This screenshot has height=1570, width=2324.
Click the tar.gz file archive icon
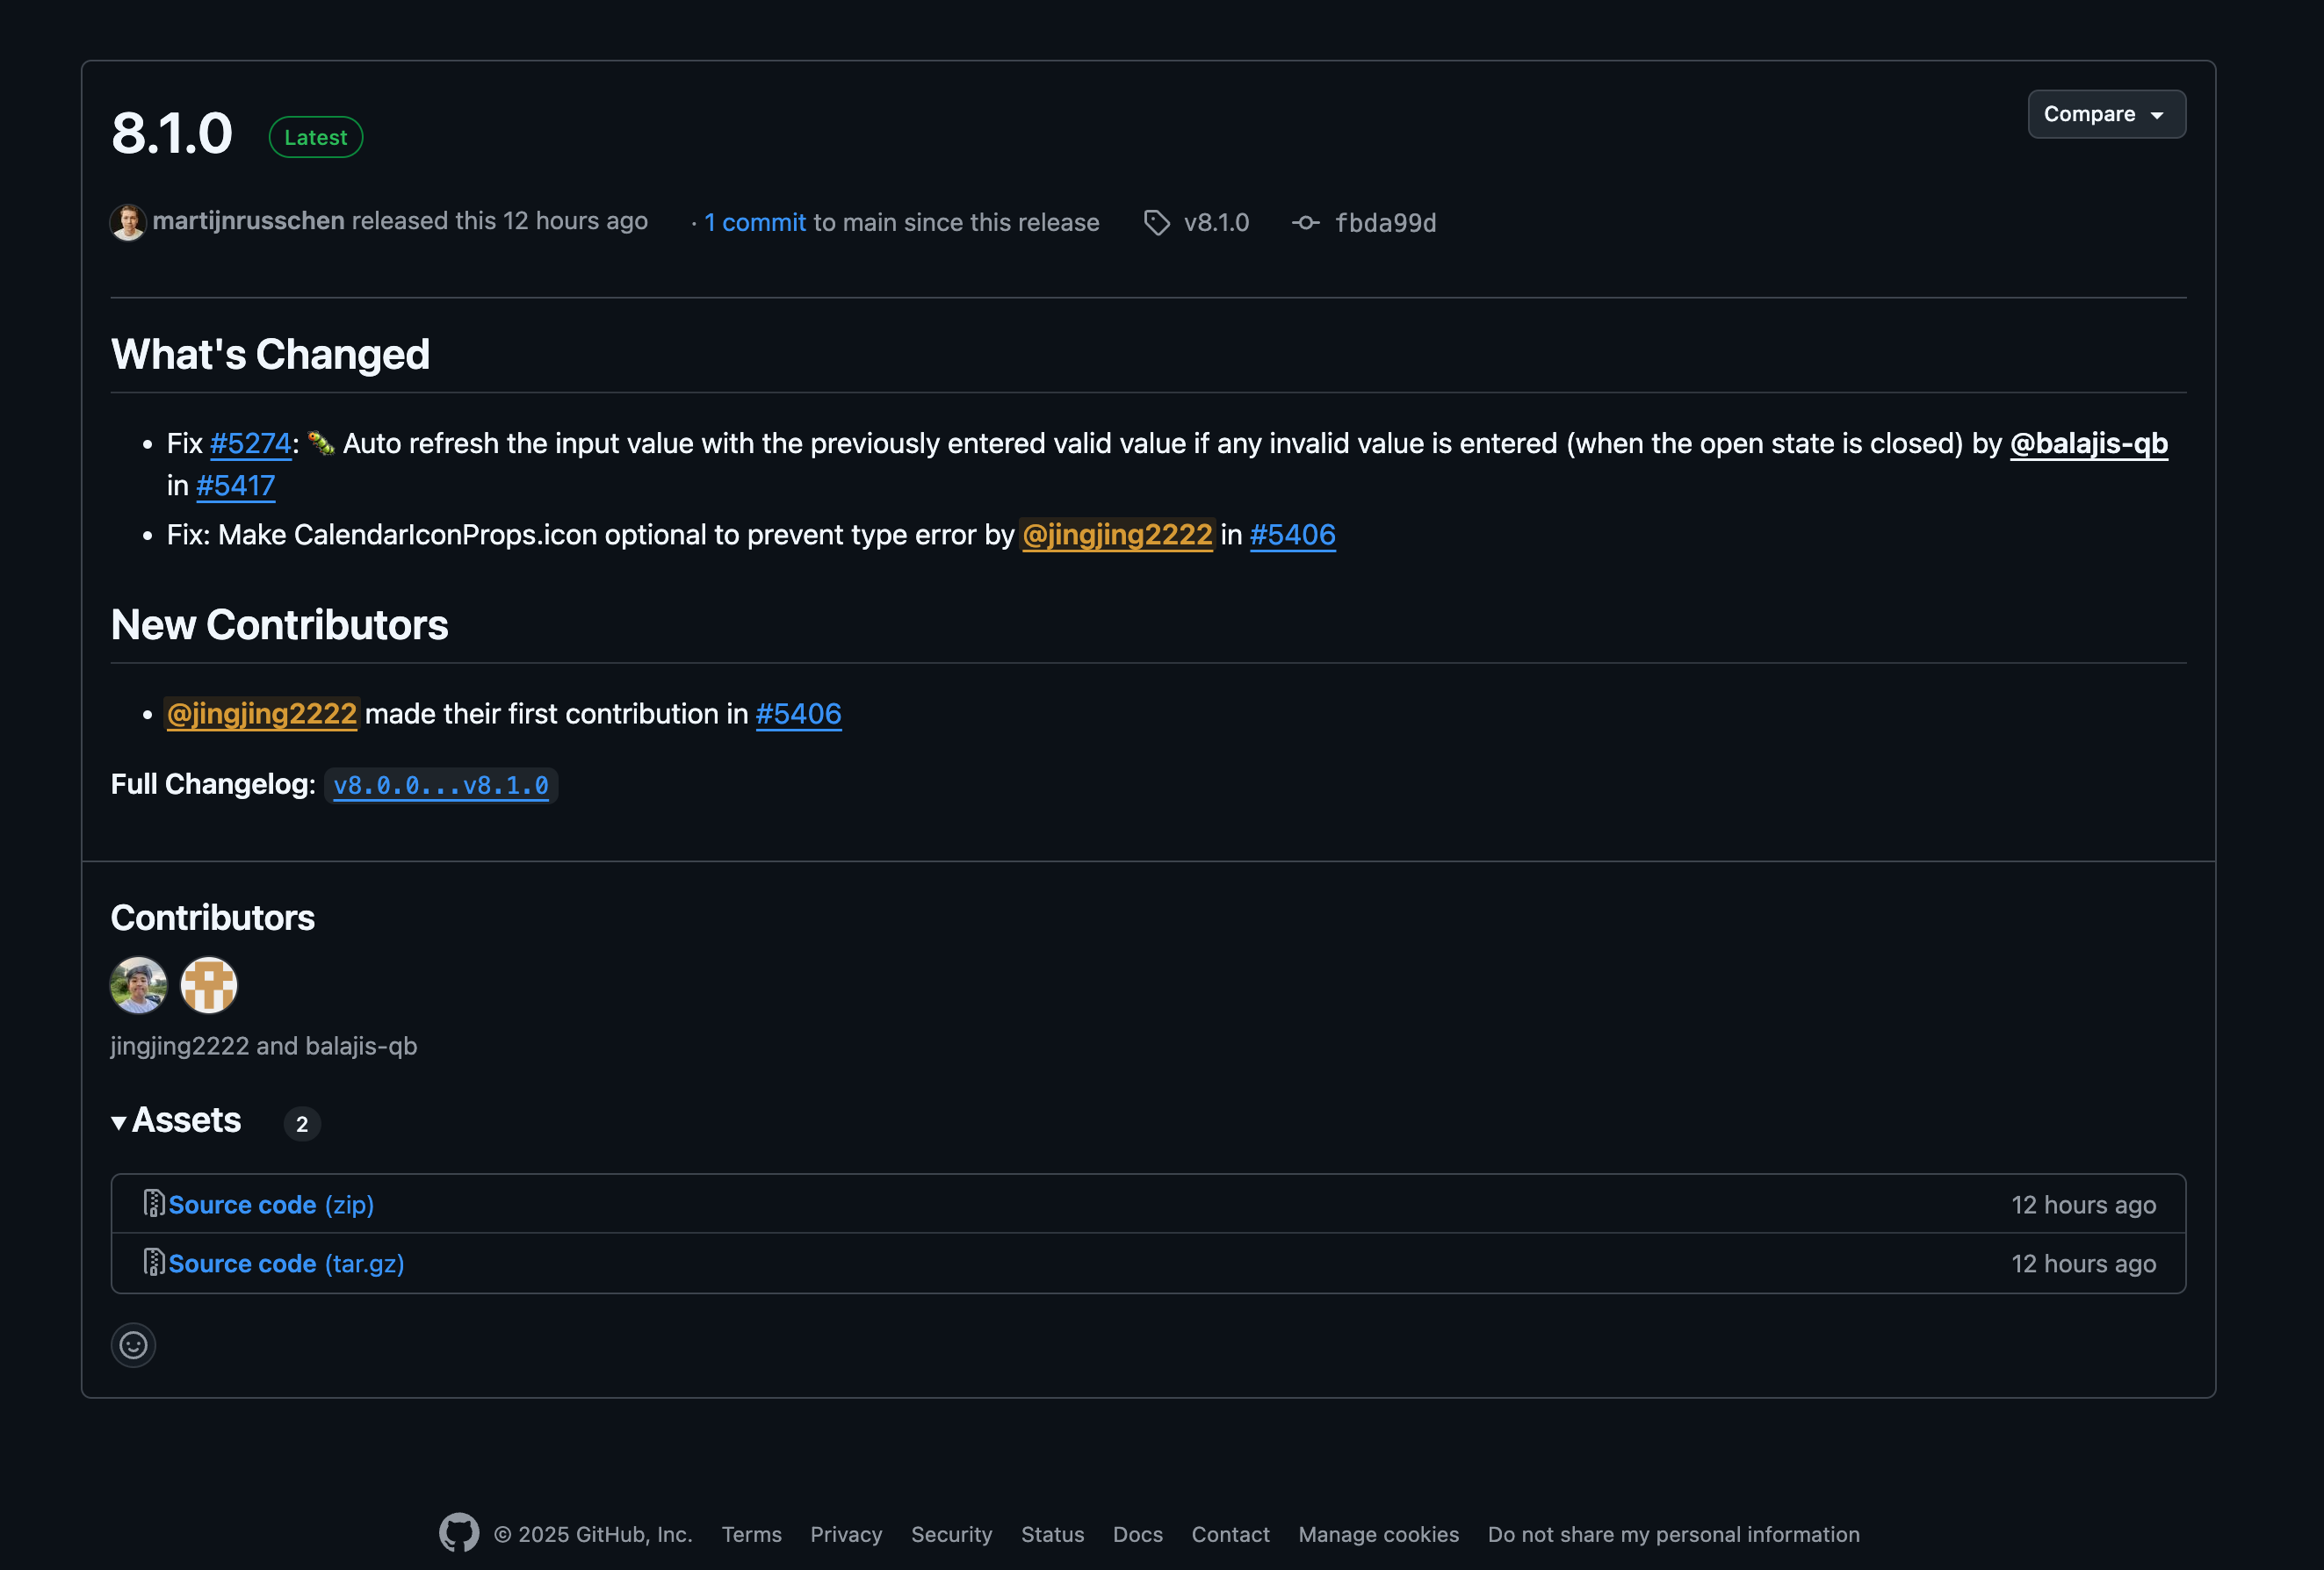154,1262
